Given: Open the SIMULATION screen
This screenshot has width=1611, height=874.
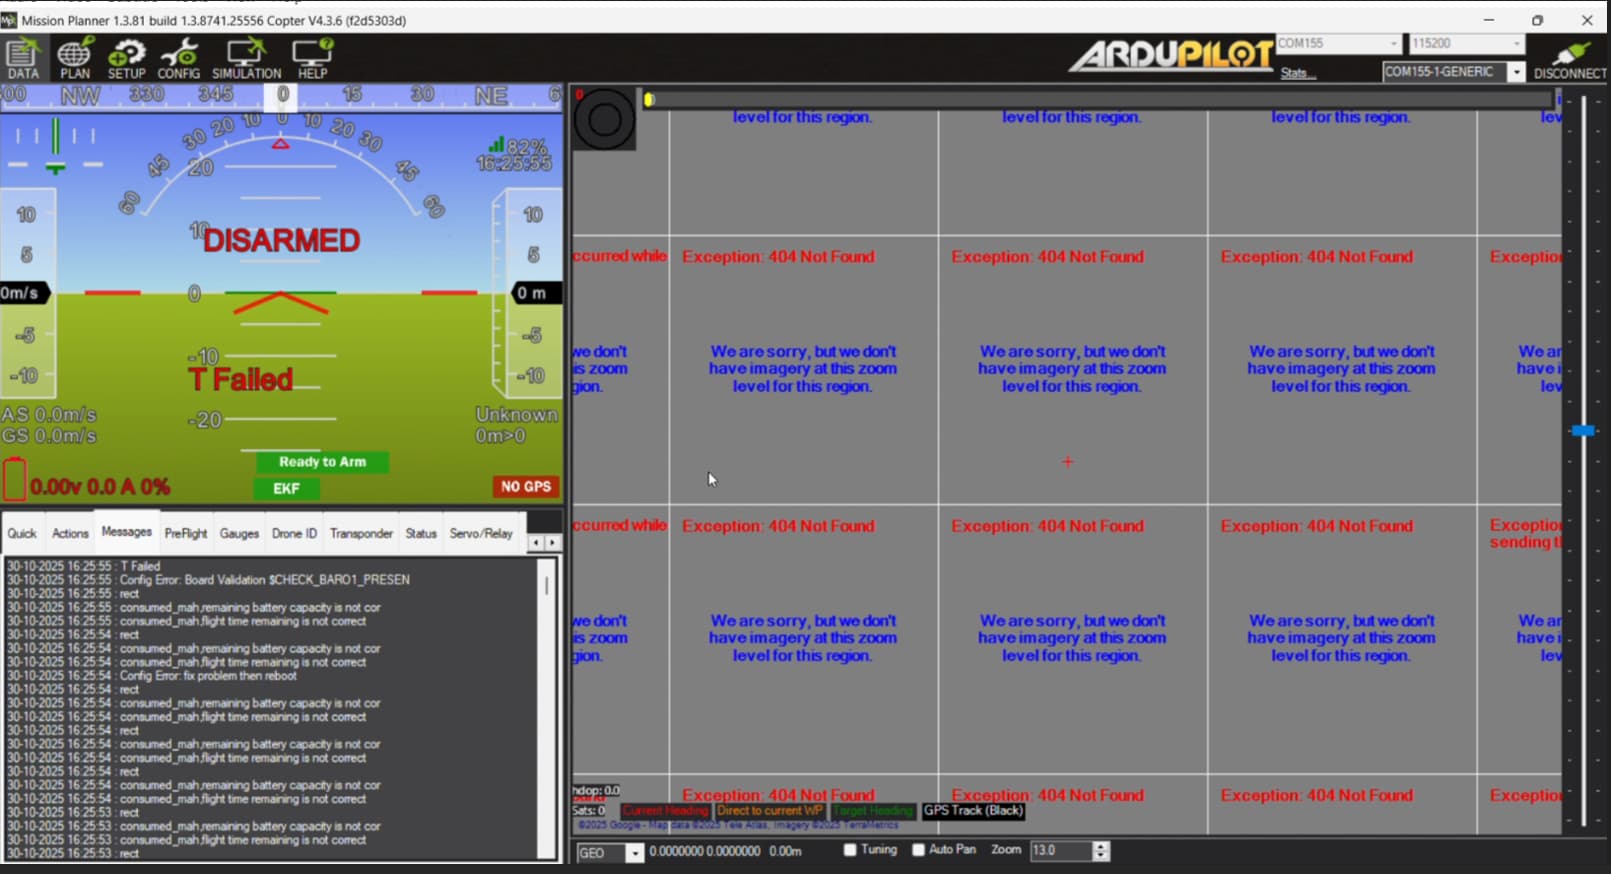Looking at the screenshot, I should pos(246,59).
